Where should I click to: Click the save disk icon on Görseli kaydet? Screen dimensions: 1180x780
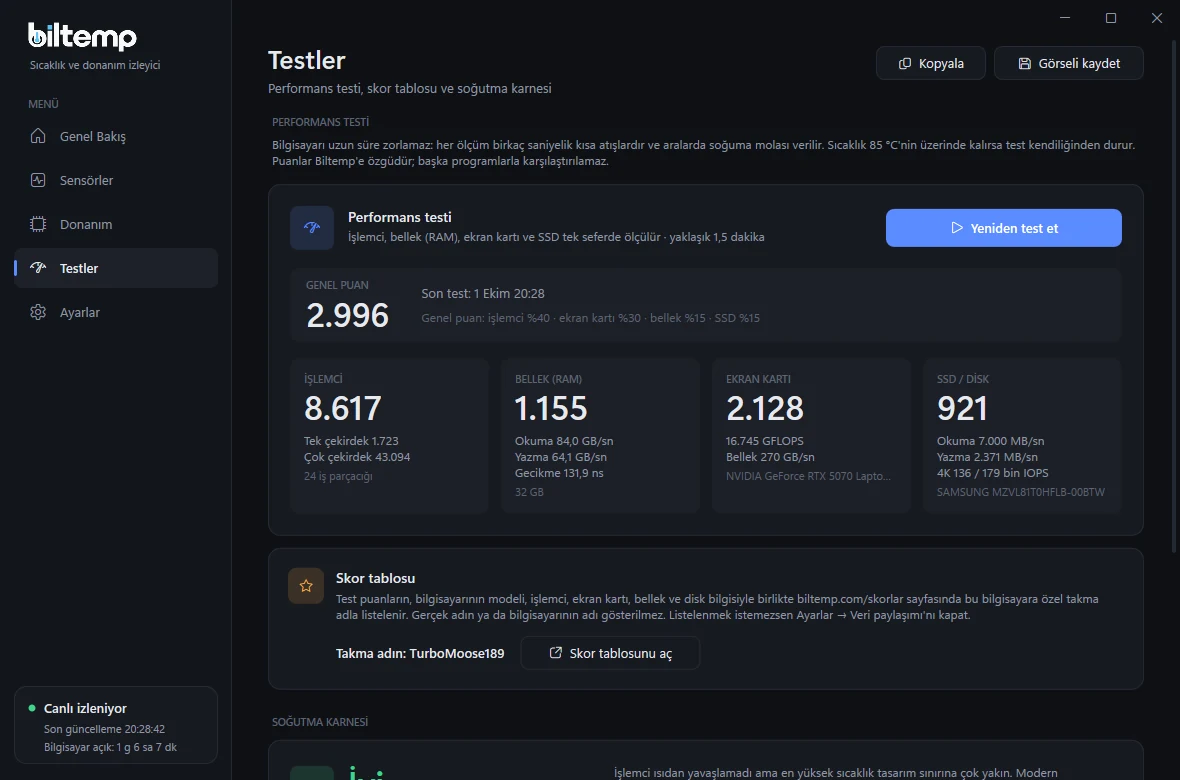pyautogui.click(x=1024, y=63)
